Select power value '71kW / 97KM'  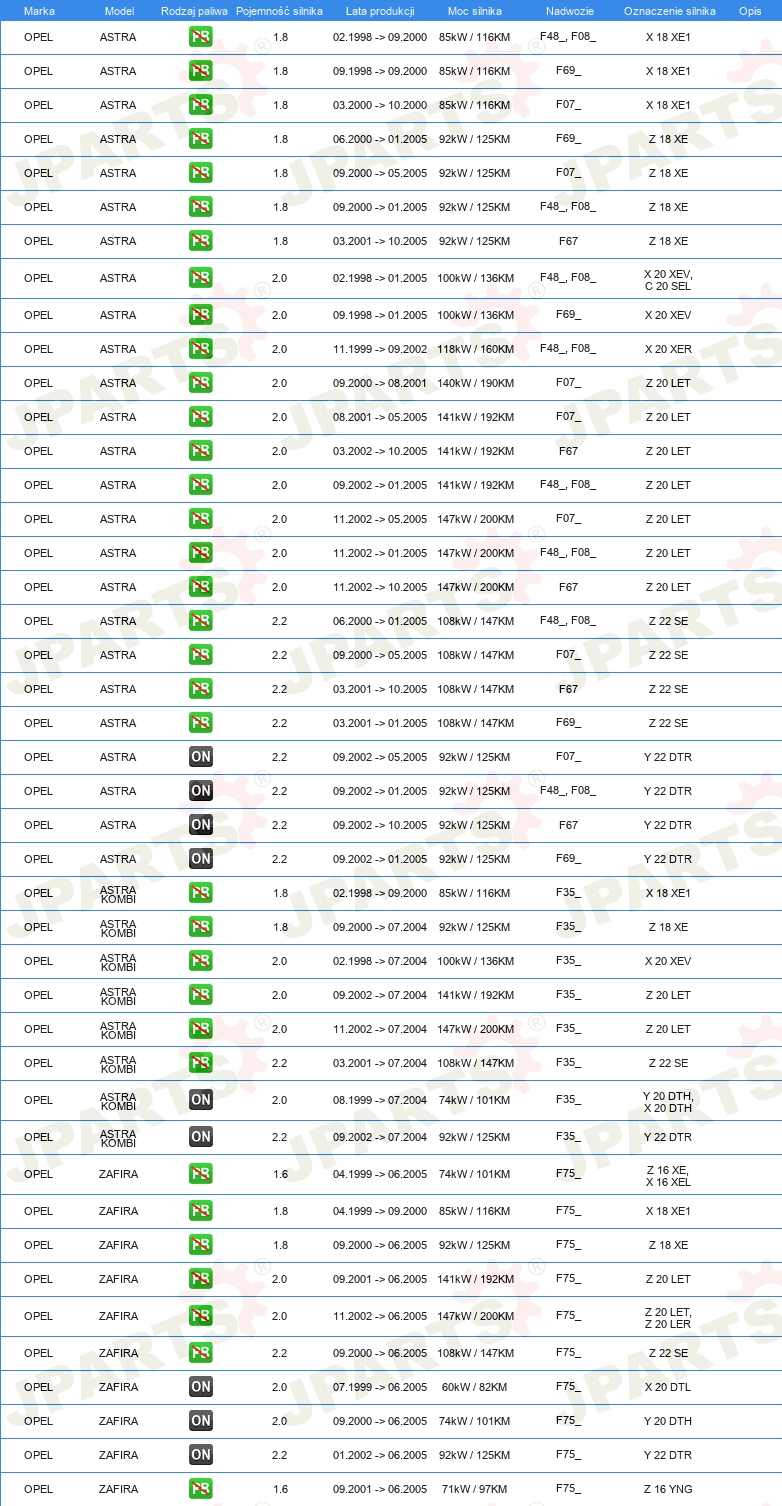click(475, 1489)
